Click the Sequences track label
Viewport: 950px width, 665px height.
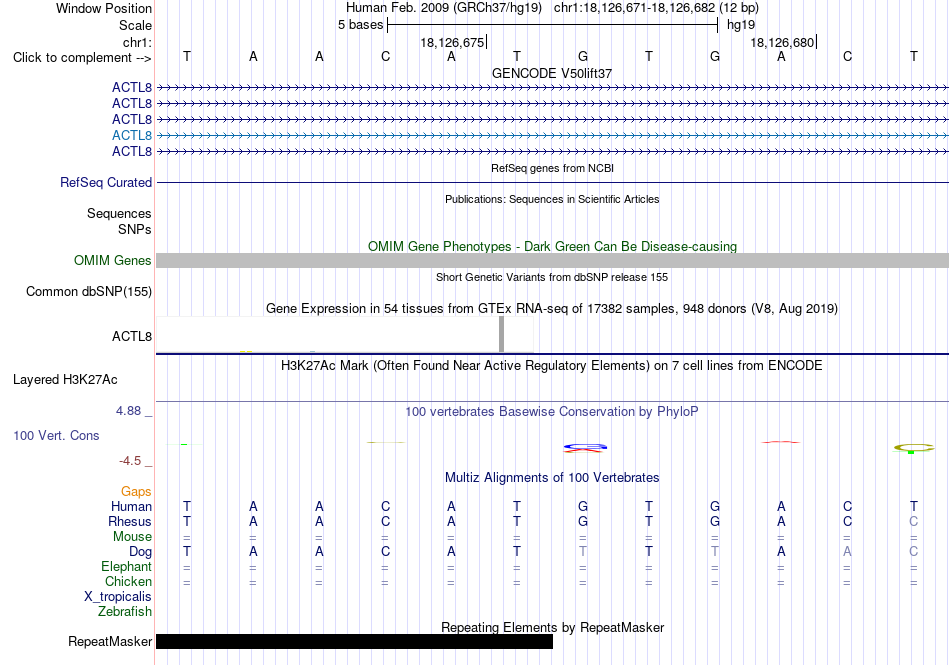pos(119,213)
